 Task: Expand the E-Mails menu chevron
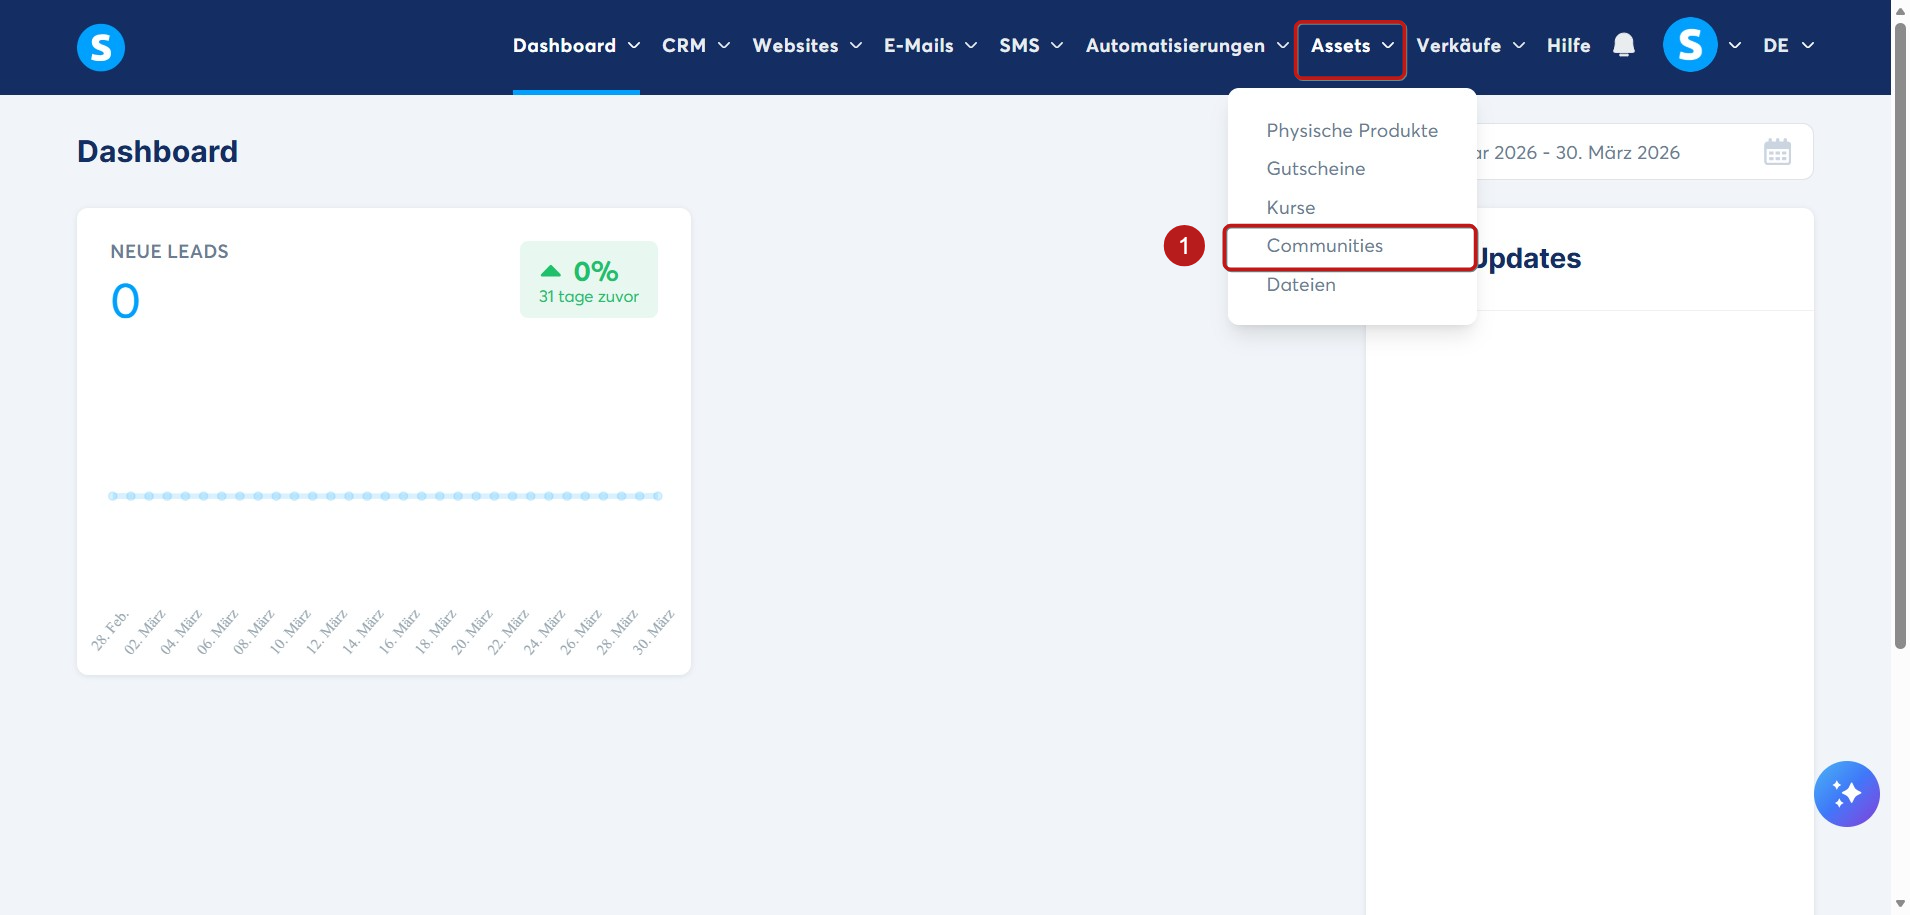click(x=971, y=45)
